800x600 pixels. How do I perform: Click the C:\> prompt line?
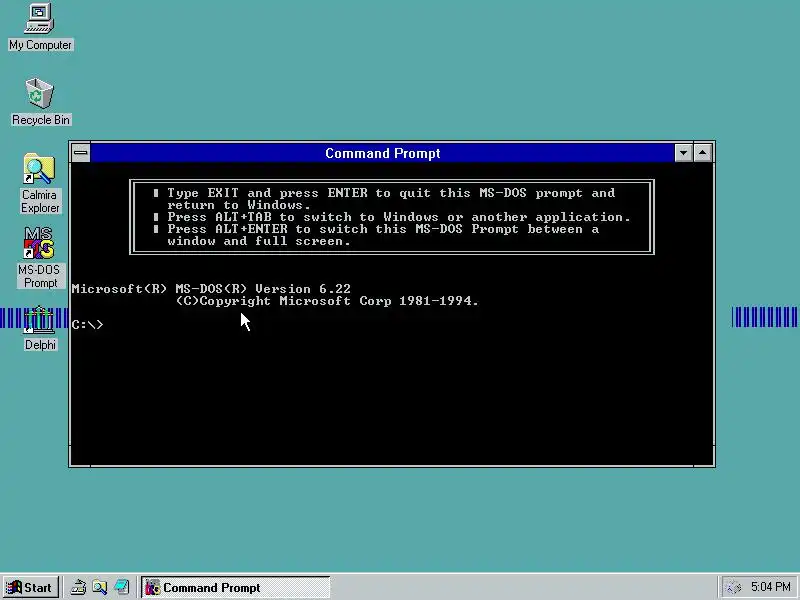(x=87, y=324)
